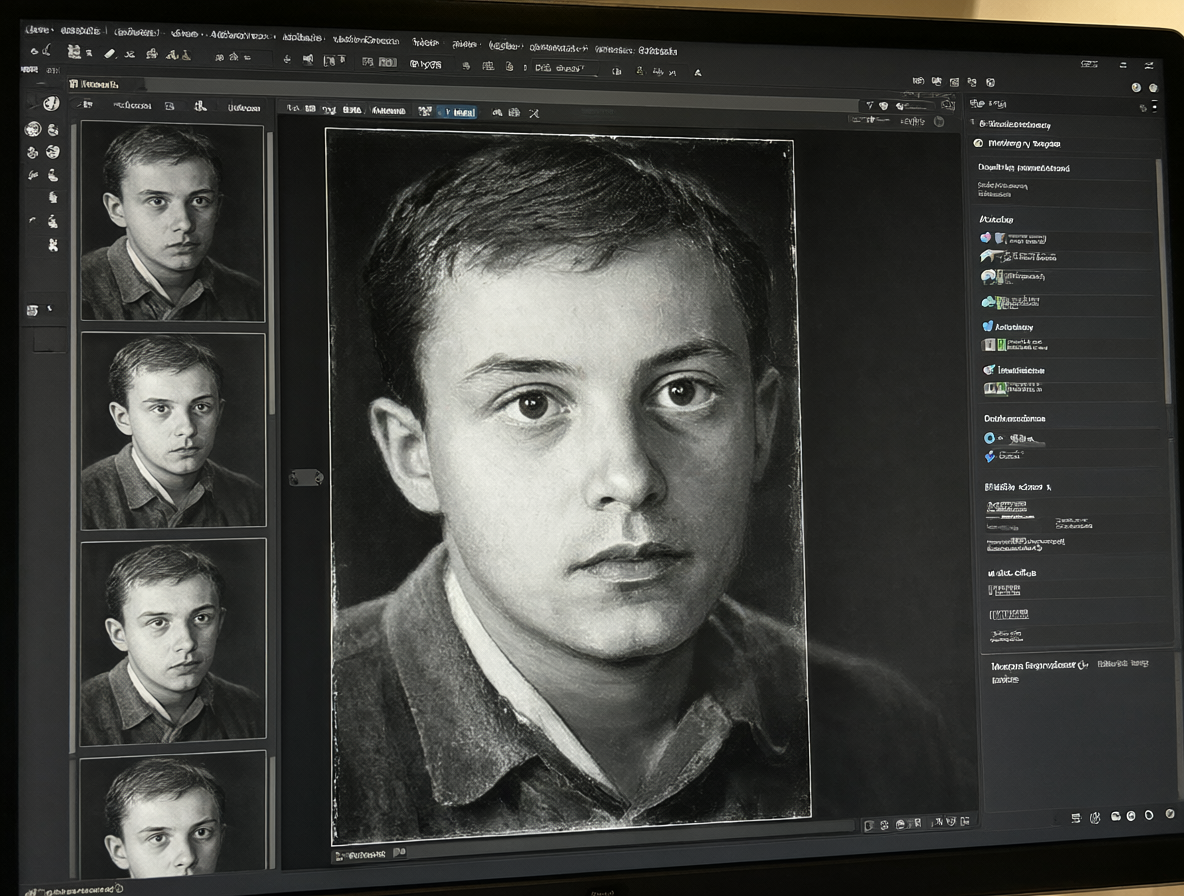This screenshot has height=896, width=1184.
Task: Toggle the blue checkmark option in the right panel
Action: pos(990,456)
